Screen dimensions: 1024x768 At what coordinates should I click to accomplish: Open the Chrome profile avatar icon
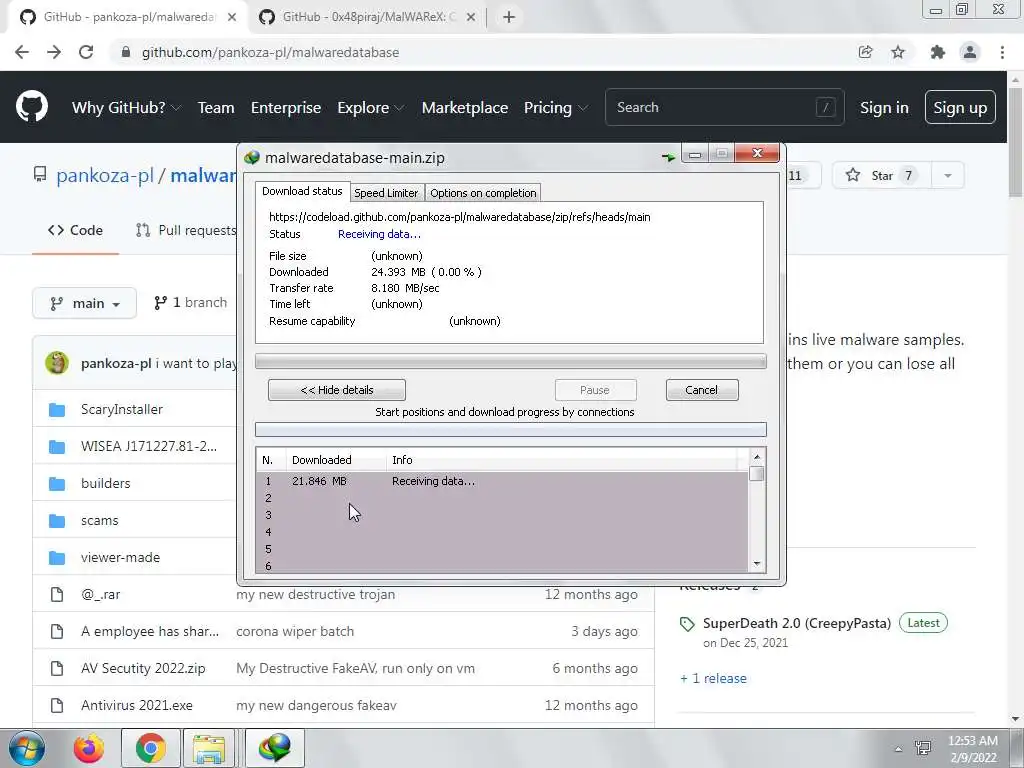click(x=970, y=52)
